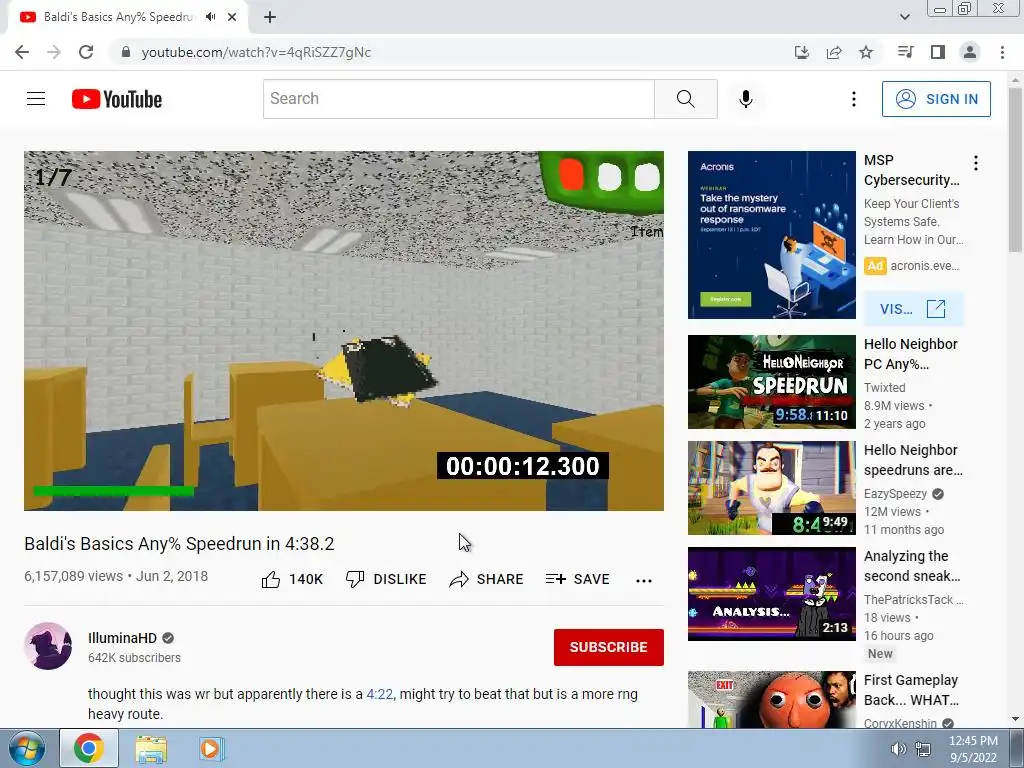The image size is (1024, 768).
Task: Click the acronis.eve... ad domain text
Action: coord(925,266)
